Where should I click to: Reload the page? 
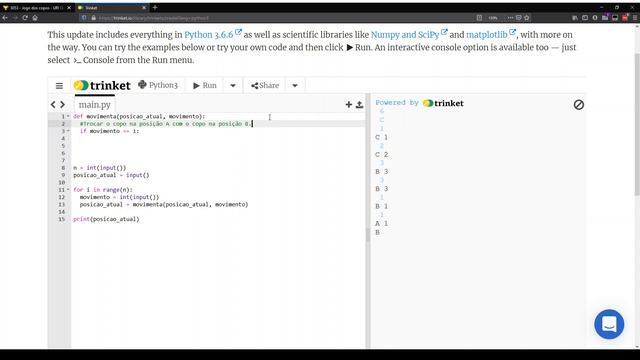25,18
